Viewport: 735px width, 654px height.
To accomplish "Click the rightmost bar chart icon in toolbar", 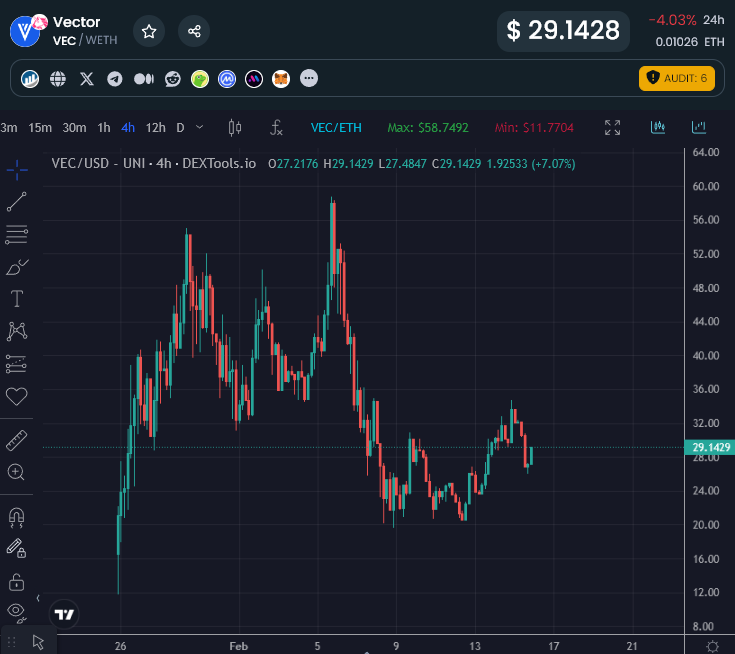I will (x=698, y=127).
